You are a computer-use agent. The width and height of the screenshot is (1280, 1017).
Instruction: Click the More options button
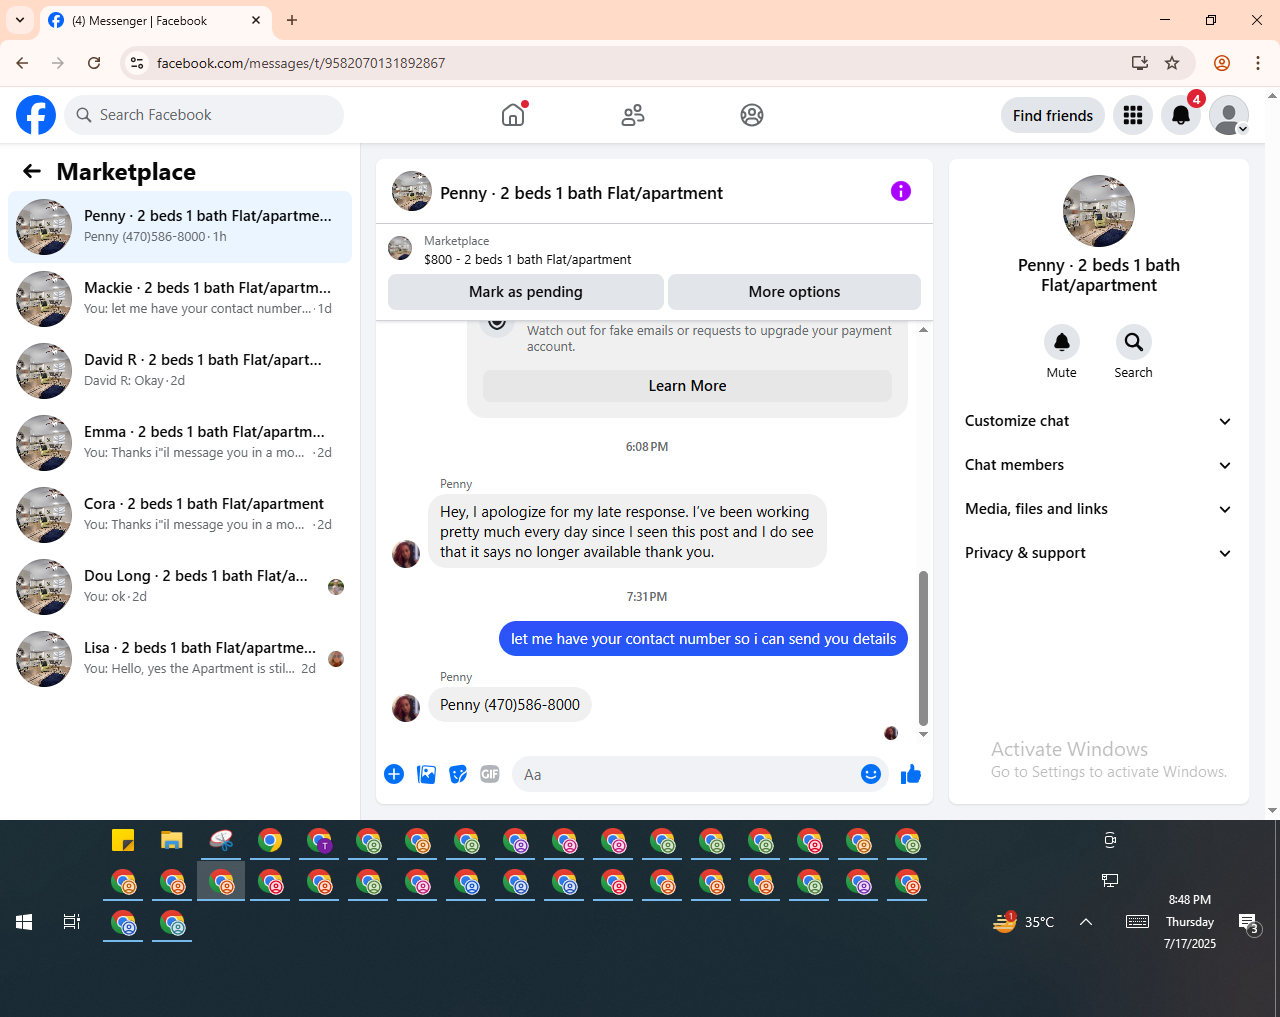pyautogui.click(x=794, y=292)
